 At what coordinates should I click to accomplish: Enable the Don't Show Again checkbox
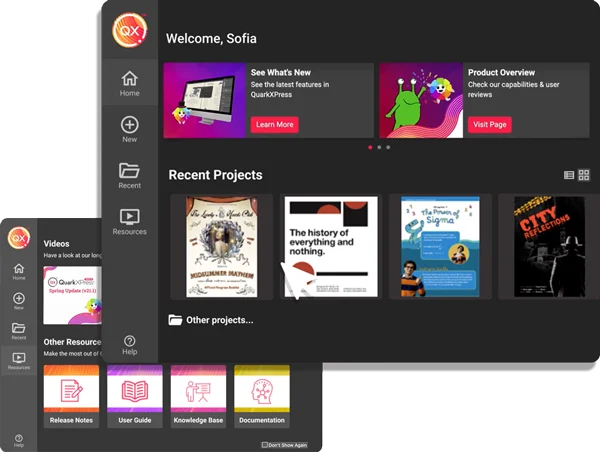point(264,445)
